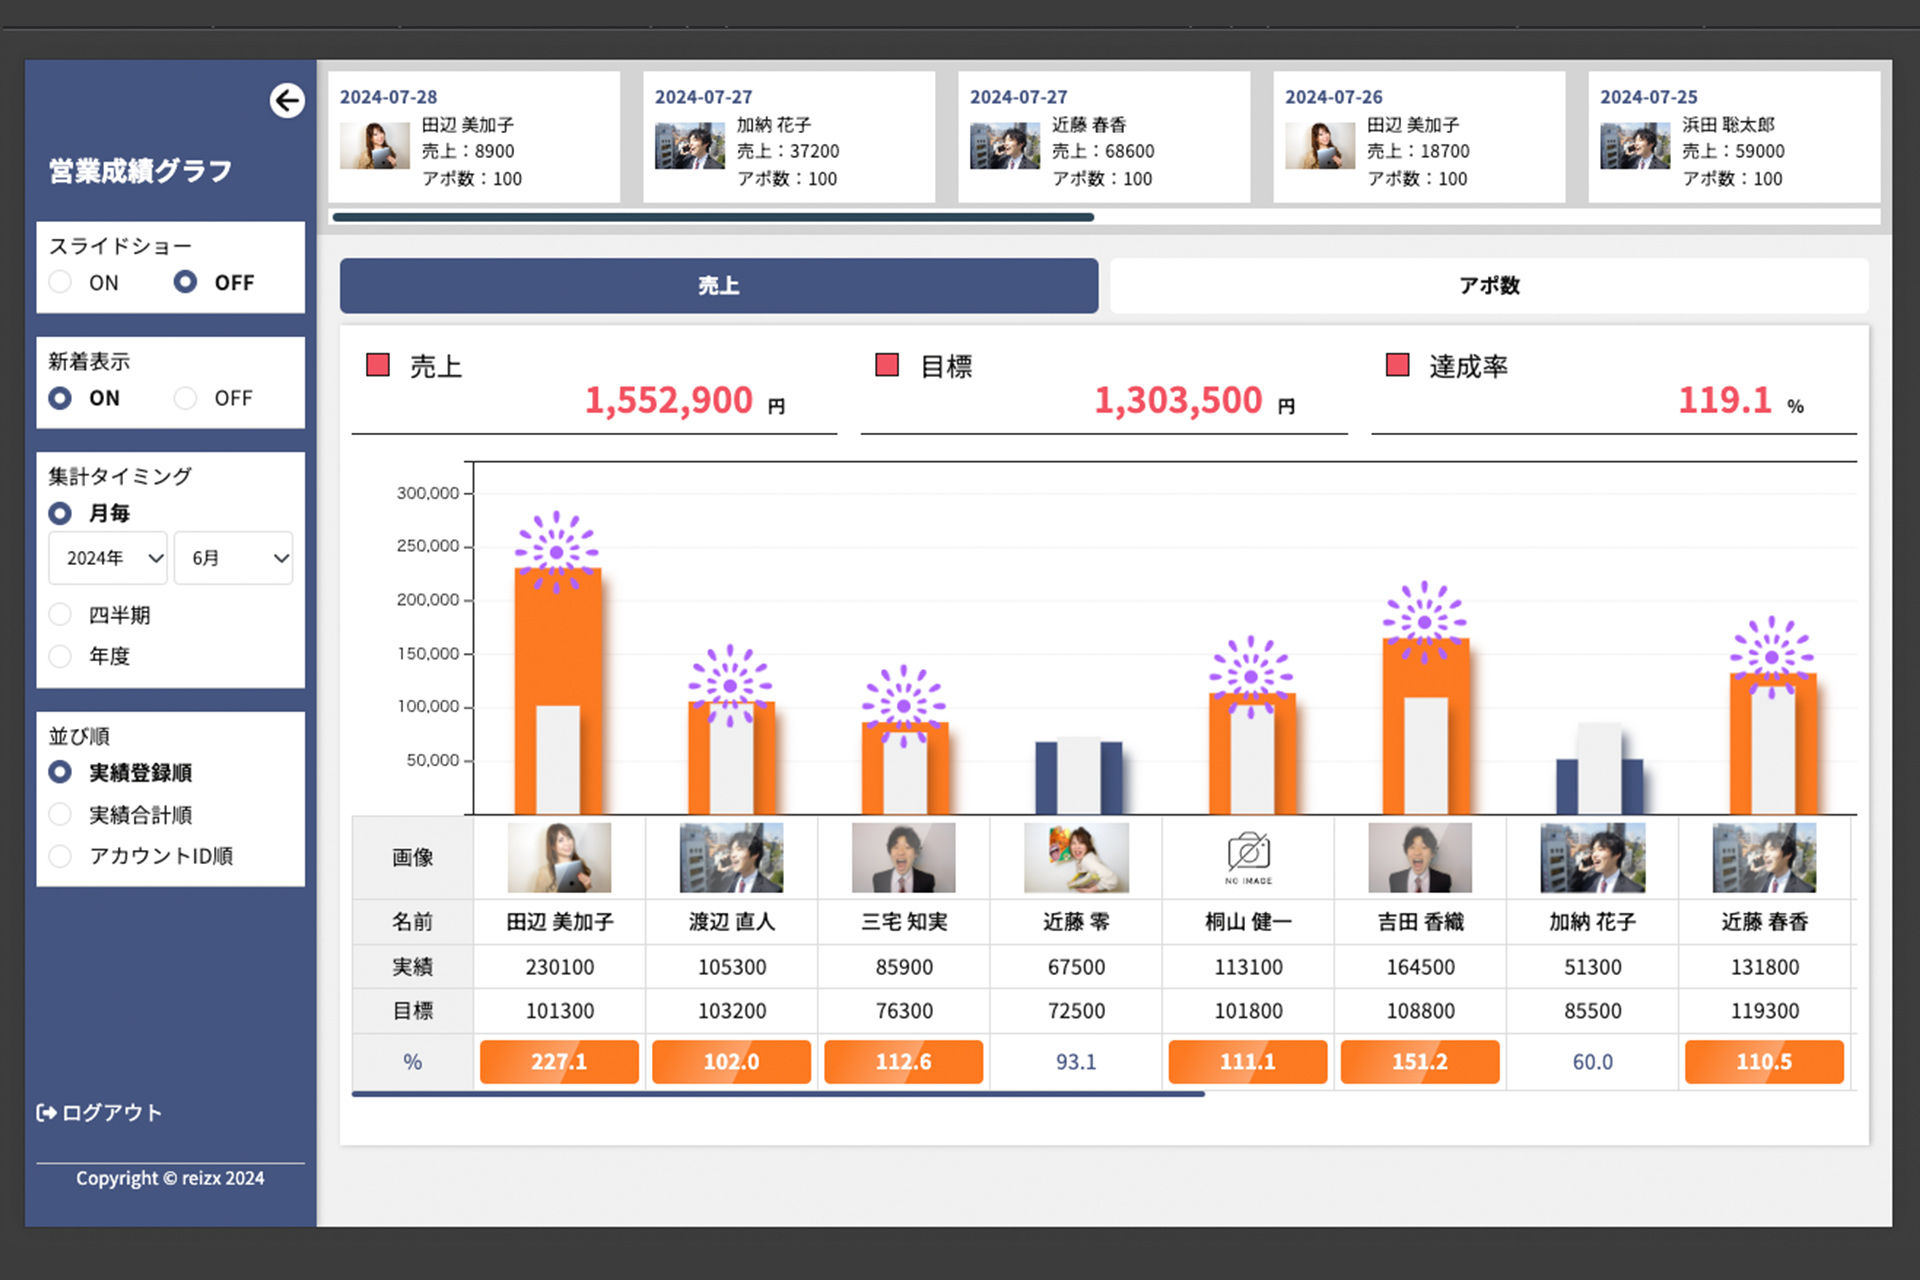
Task: Switch to the アポ数 tab
Action: point(1488,286)
